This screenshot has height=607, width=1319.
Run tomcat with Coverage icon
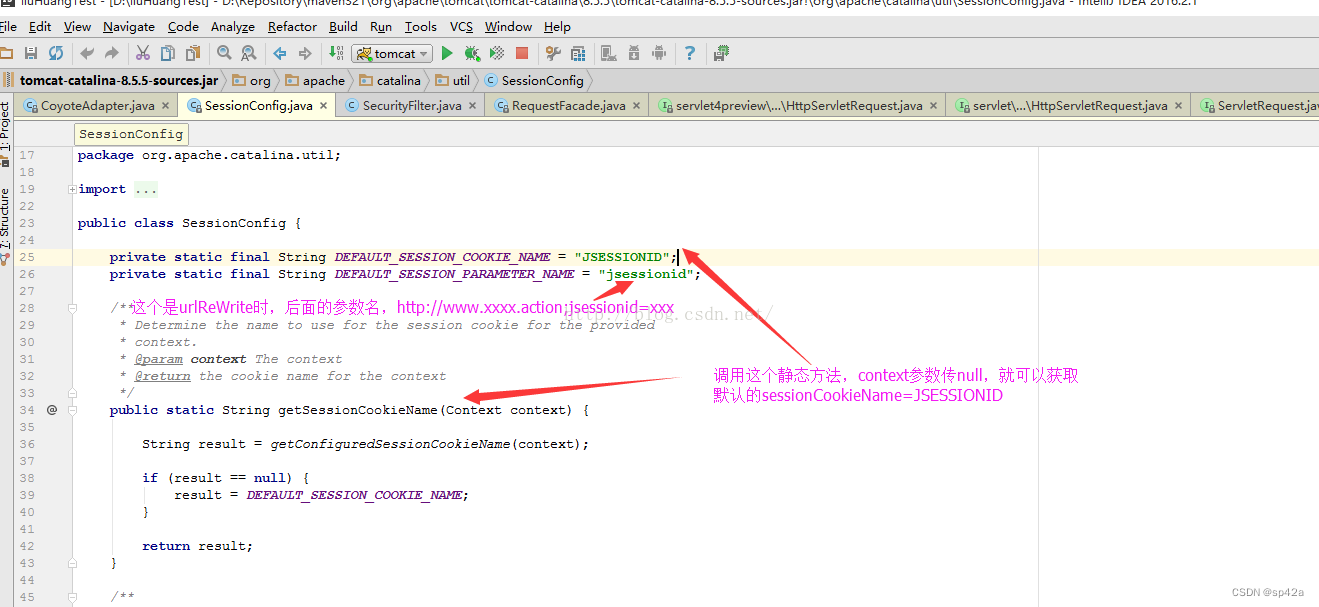coord(497,53)
